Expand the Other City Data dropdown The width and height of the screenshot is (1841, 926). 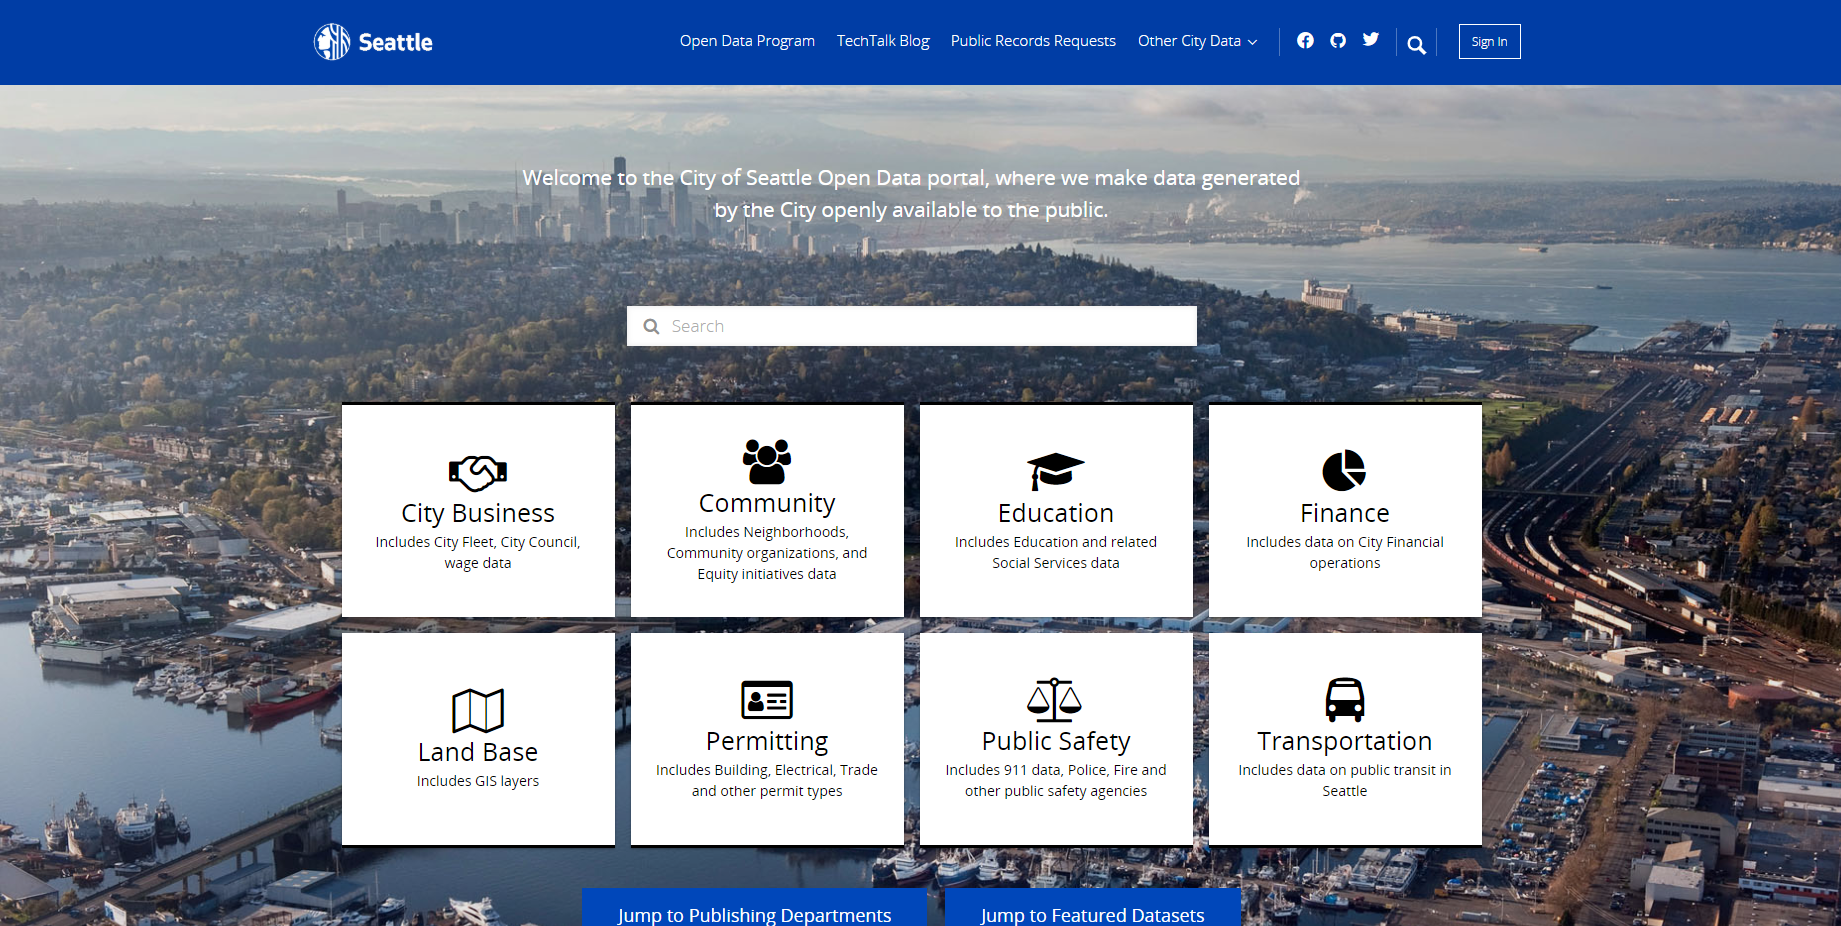click(x=1197, y=41)
